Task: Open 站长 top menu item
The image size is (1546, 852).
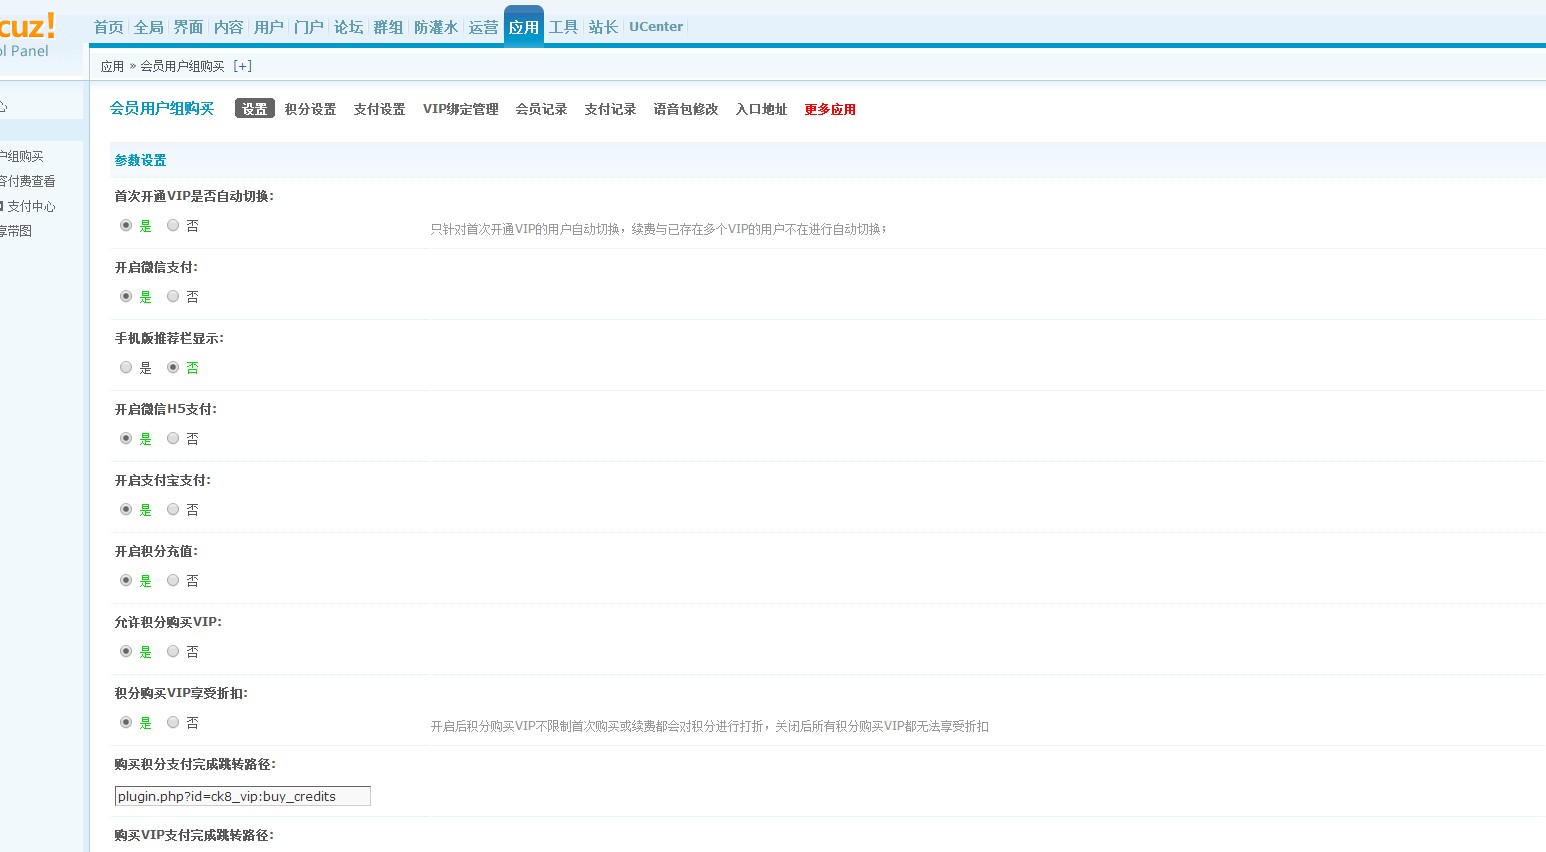Action: 602,27
